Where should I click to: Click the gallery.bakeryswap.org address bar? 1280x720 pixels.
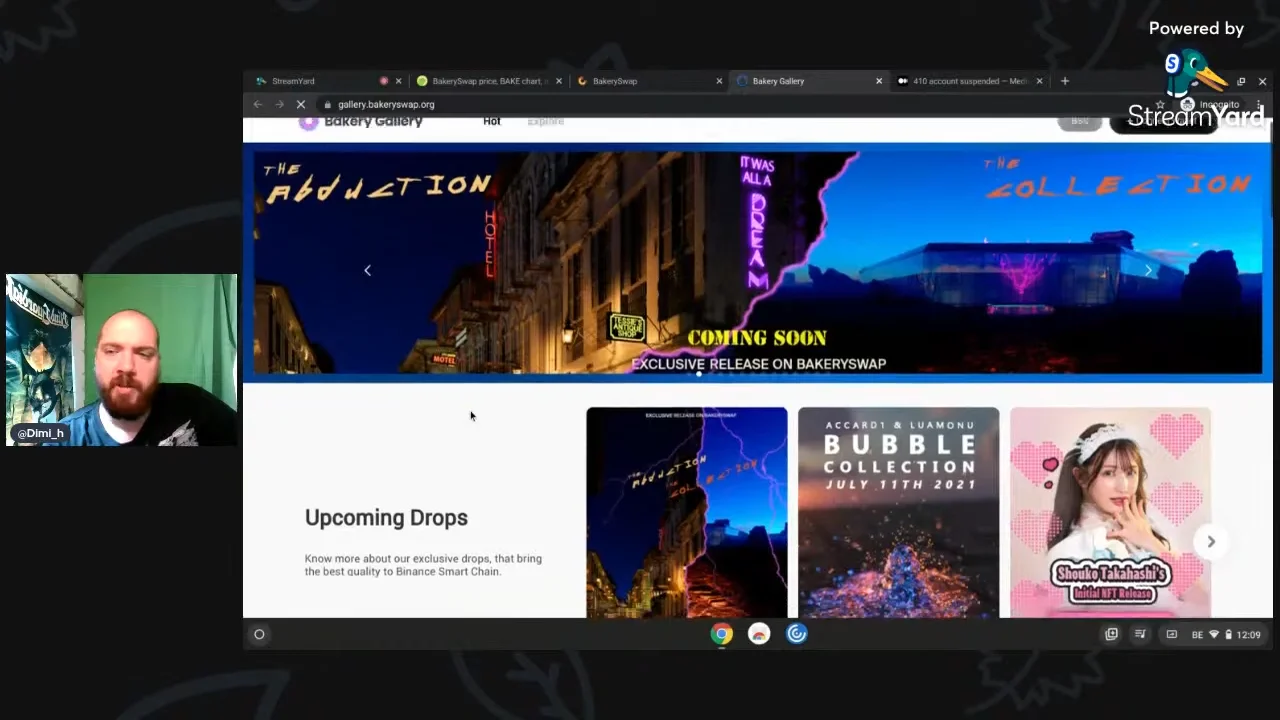386,104
